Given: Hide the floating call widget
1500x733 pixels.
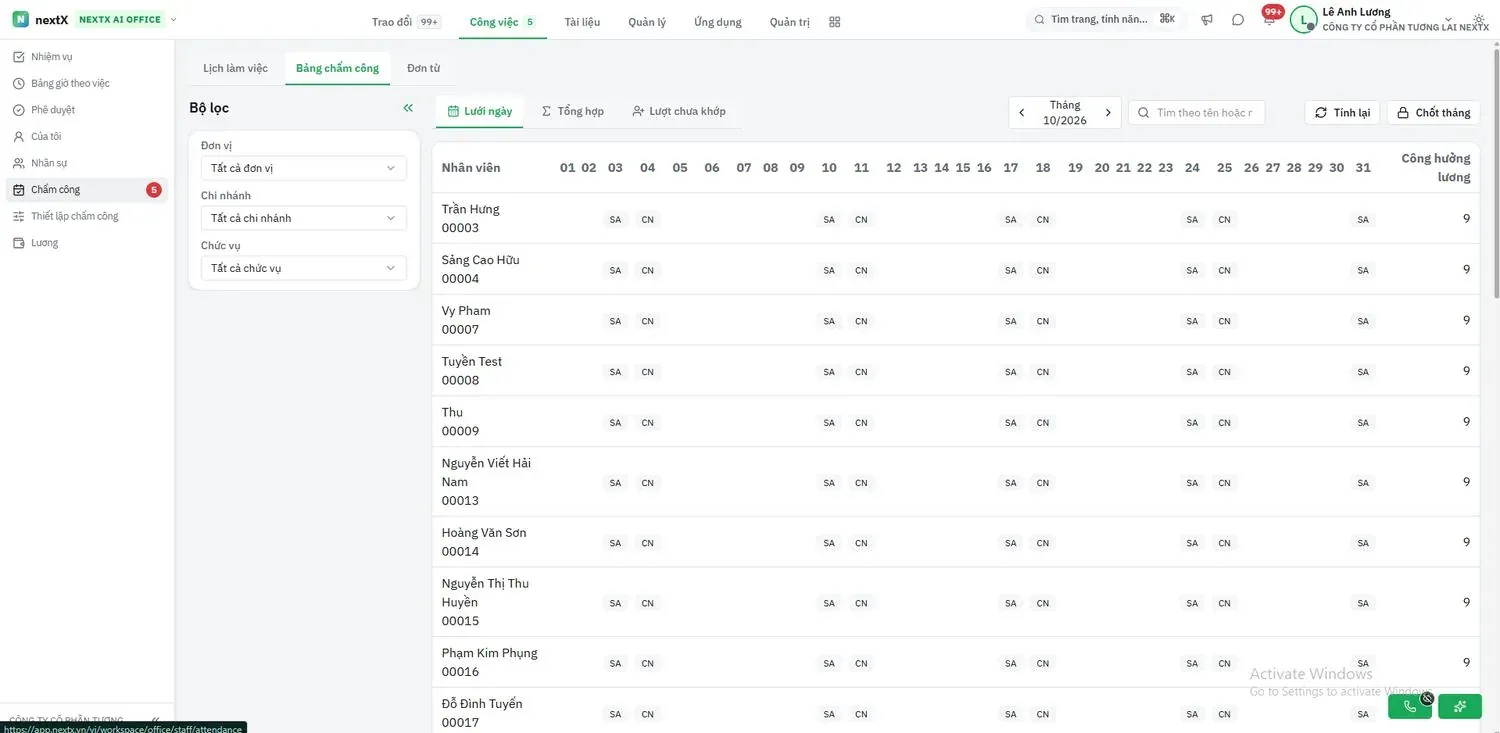Looking at the screenshot, I should coord(1427,698).
